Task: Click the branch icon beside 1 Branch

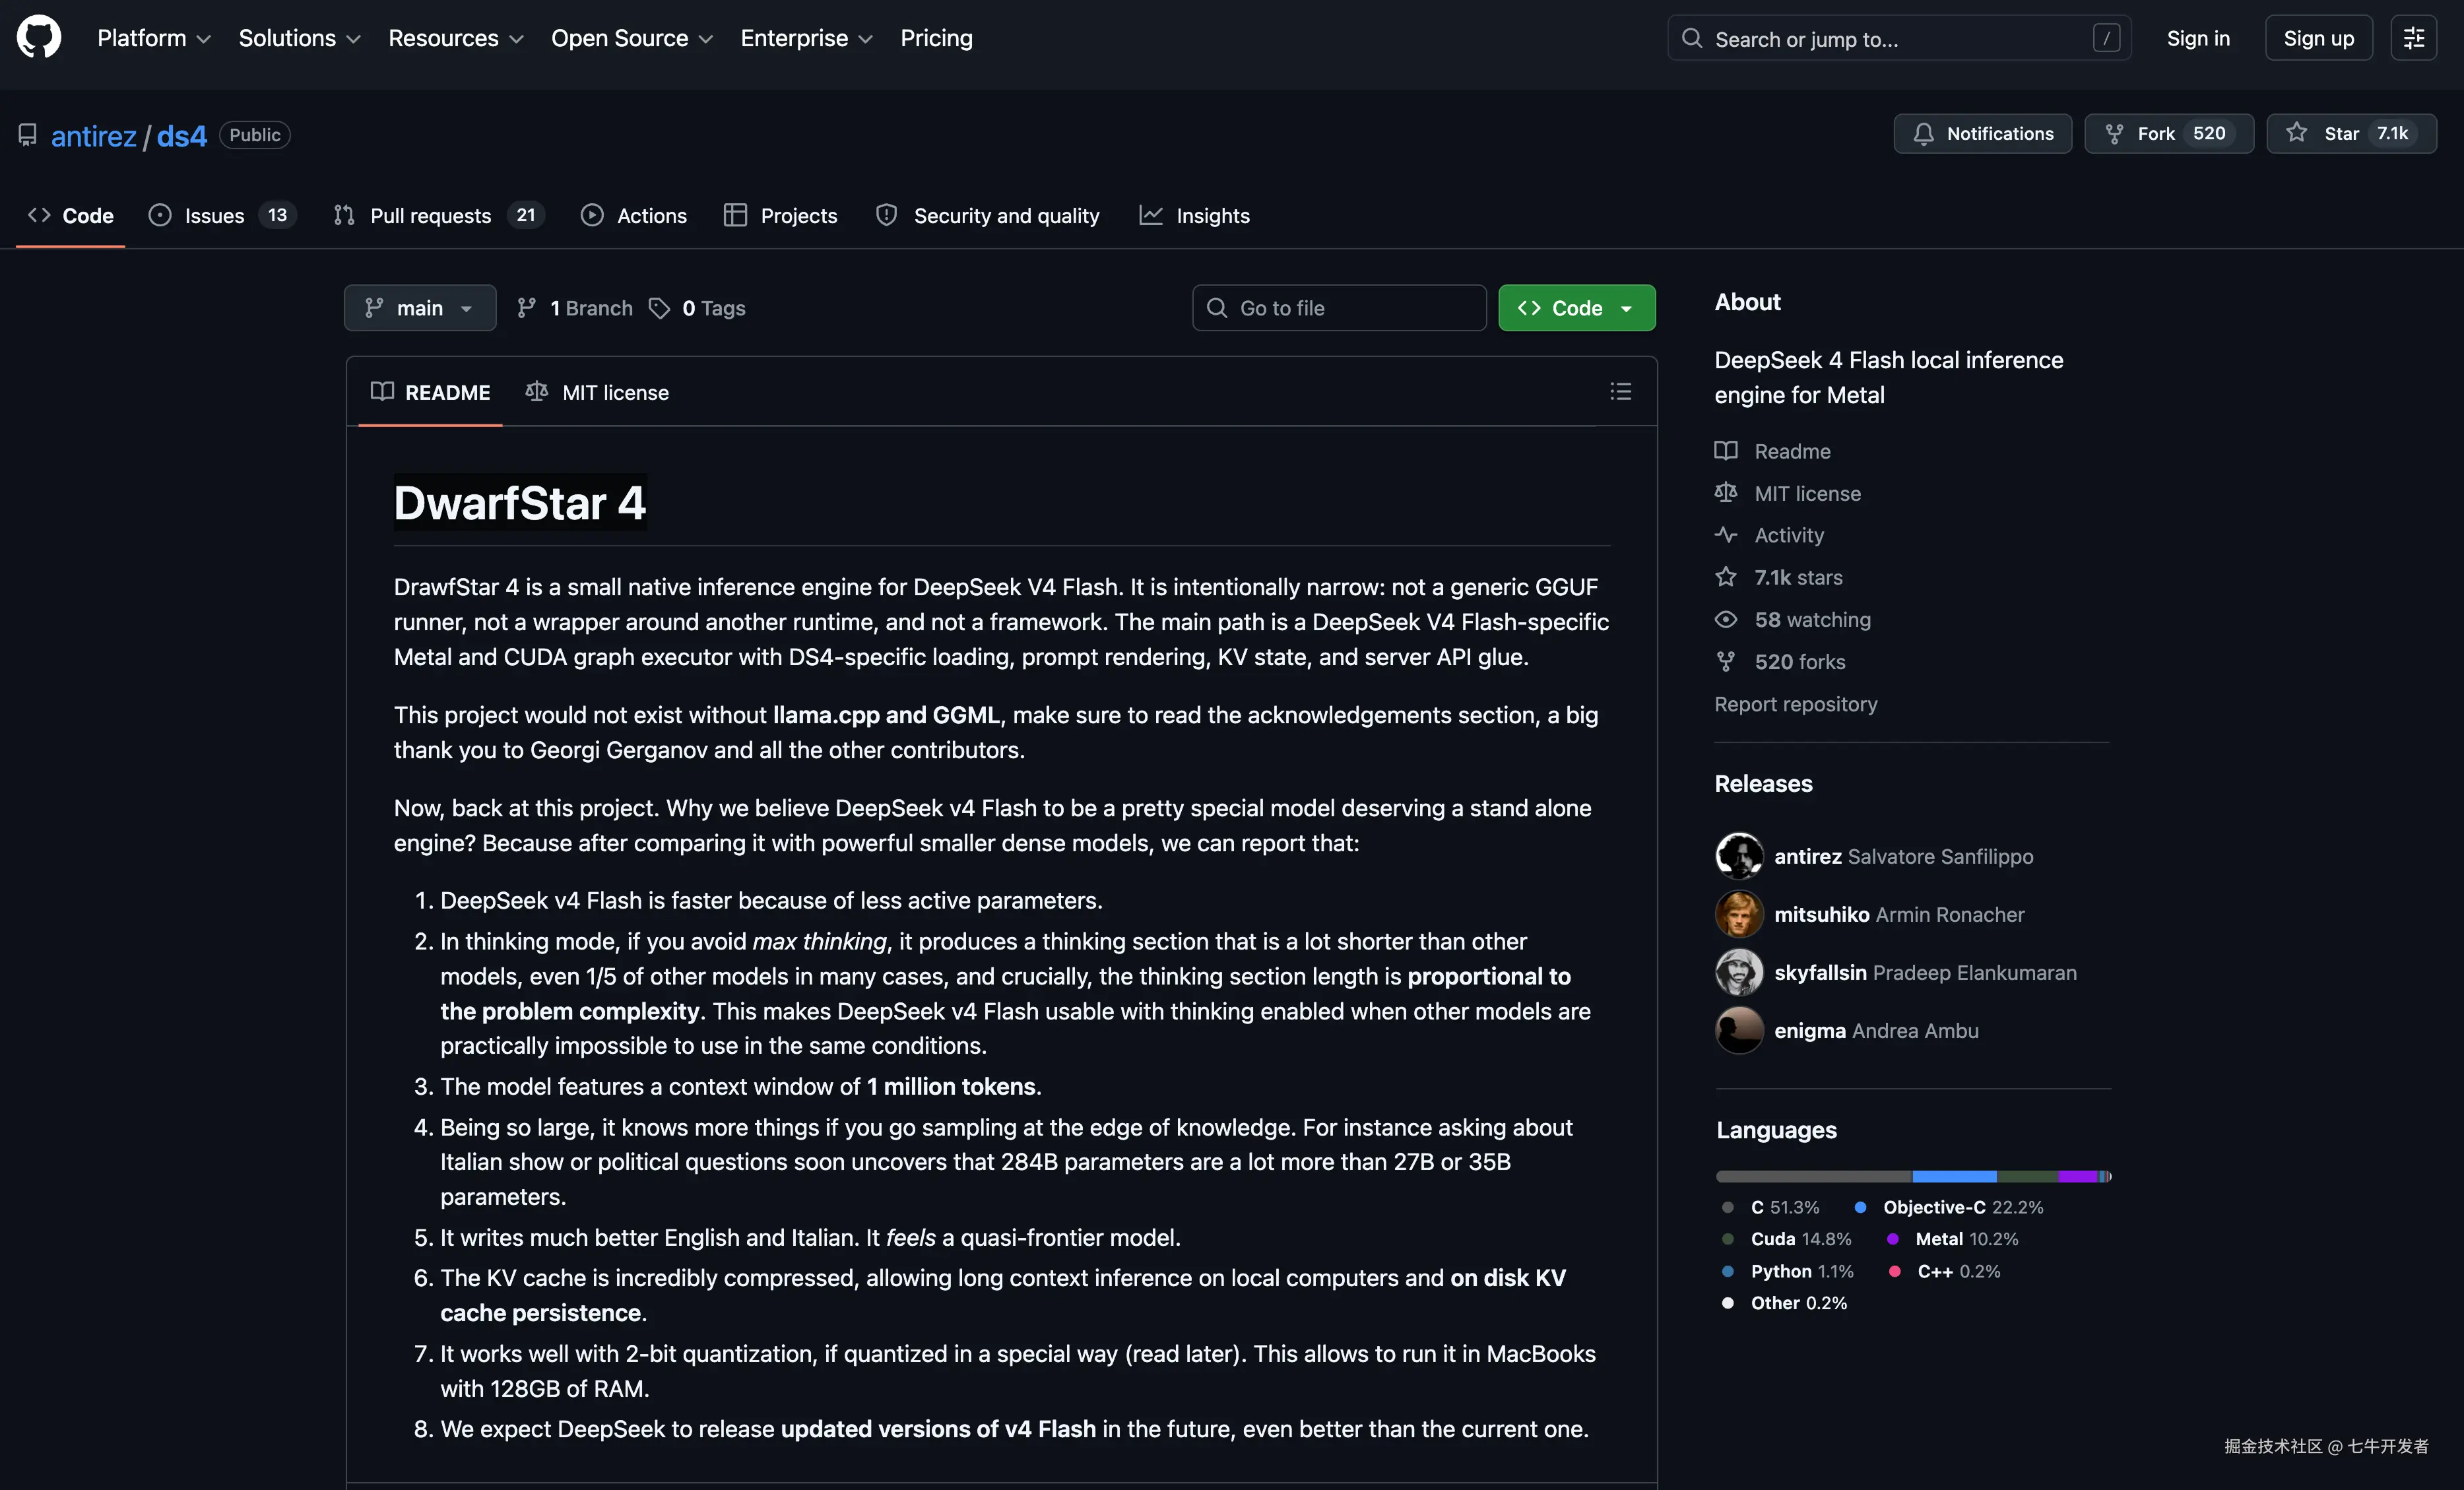Action: pos(527,308)
